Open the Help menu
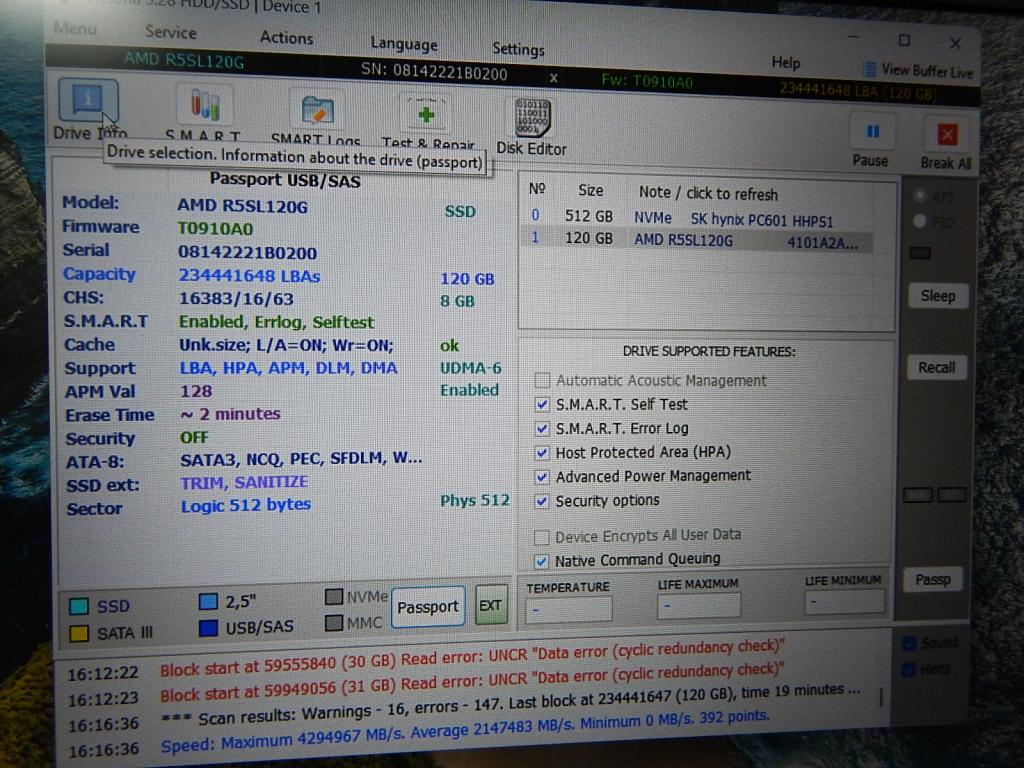The image size is (1024, 768). (x=786, y=62)
